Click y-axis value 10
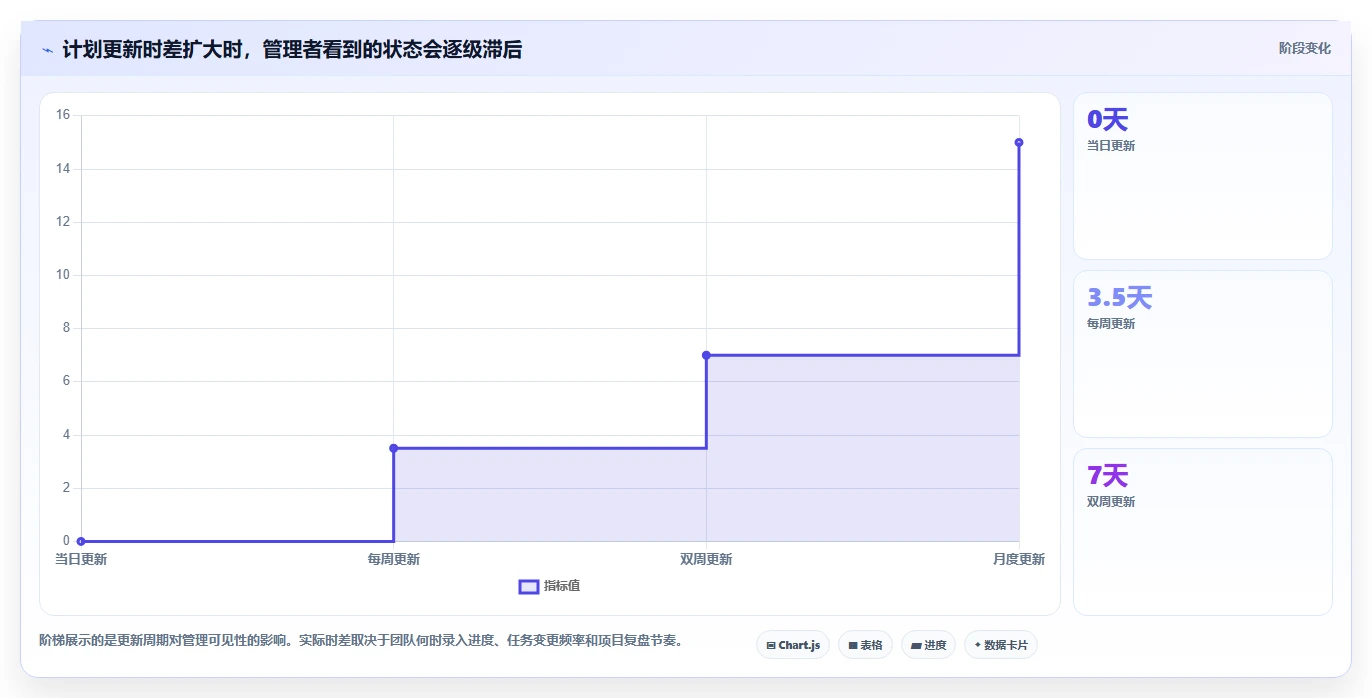 (x=63, y=275)
